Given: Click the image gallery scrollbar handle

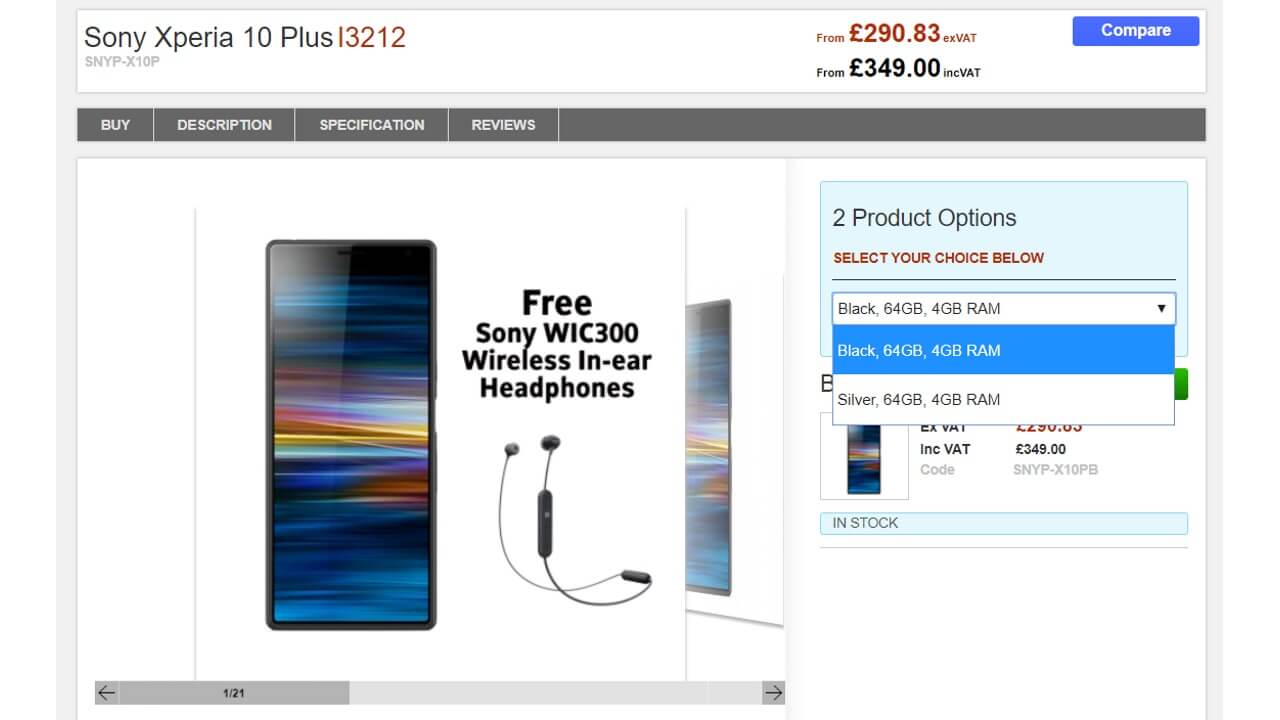Looking at the screenshot, I should tap(234, 692).
